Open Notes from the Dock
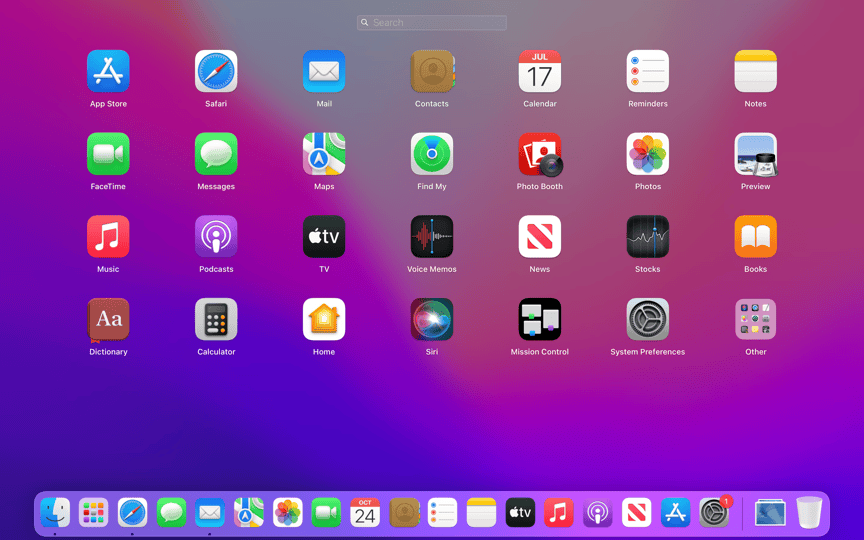 point(482,512)
